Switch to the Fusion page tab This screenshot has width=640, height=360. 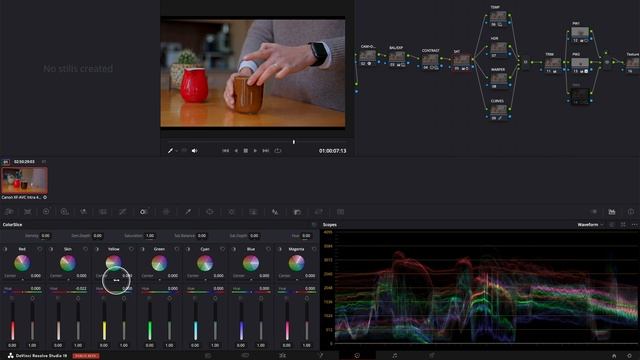(320, 356)
